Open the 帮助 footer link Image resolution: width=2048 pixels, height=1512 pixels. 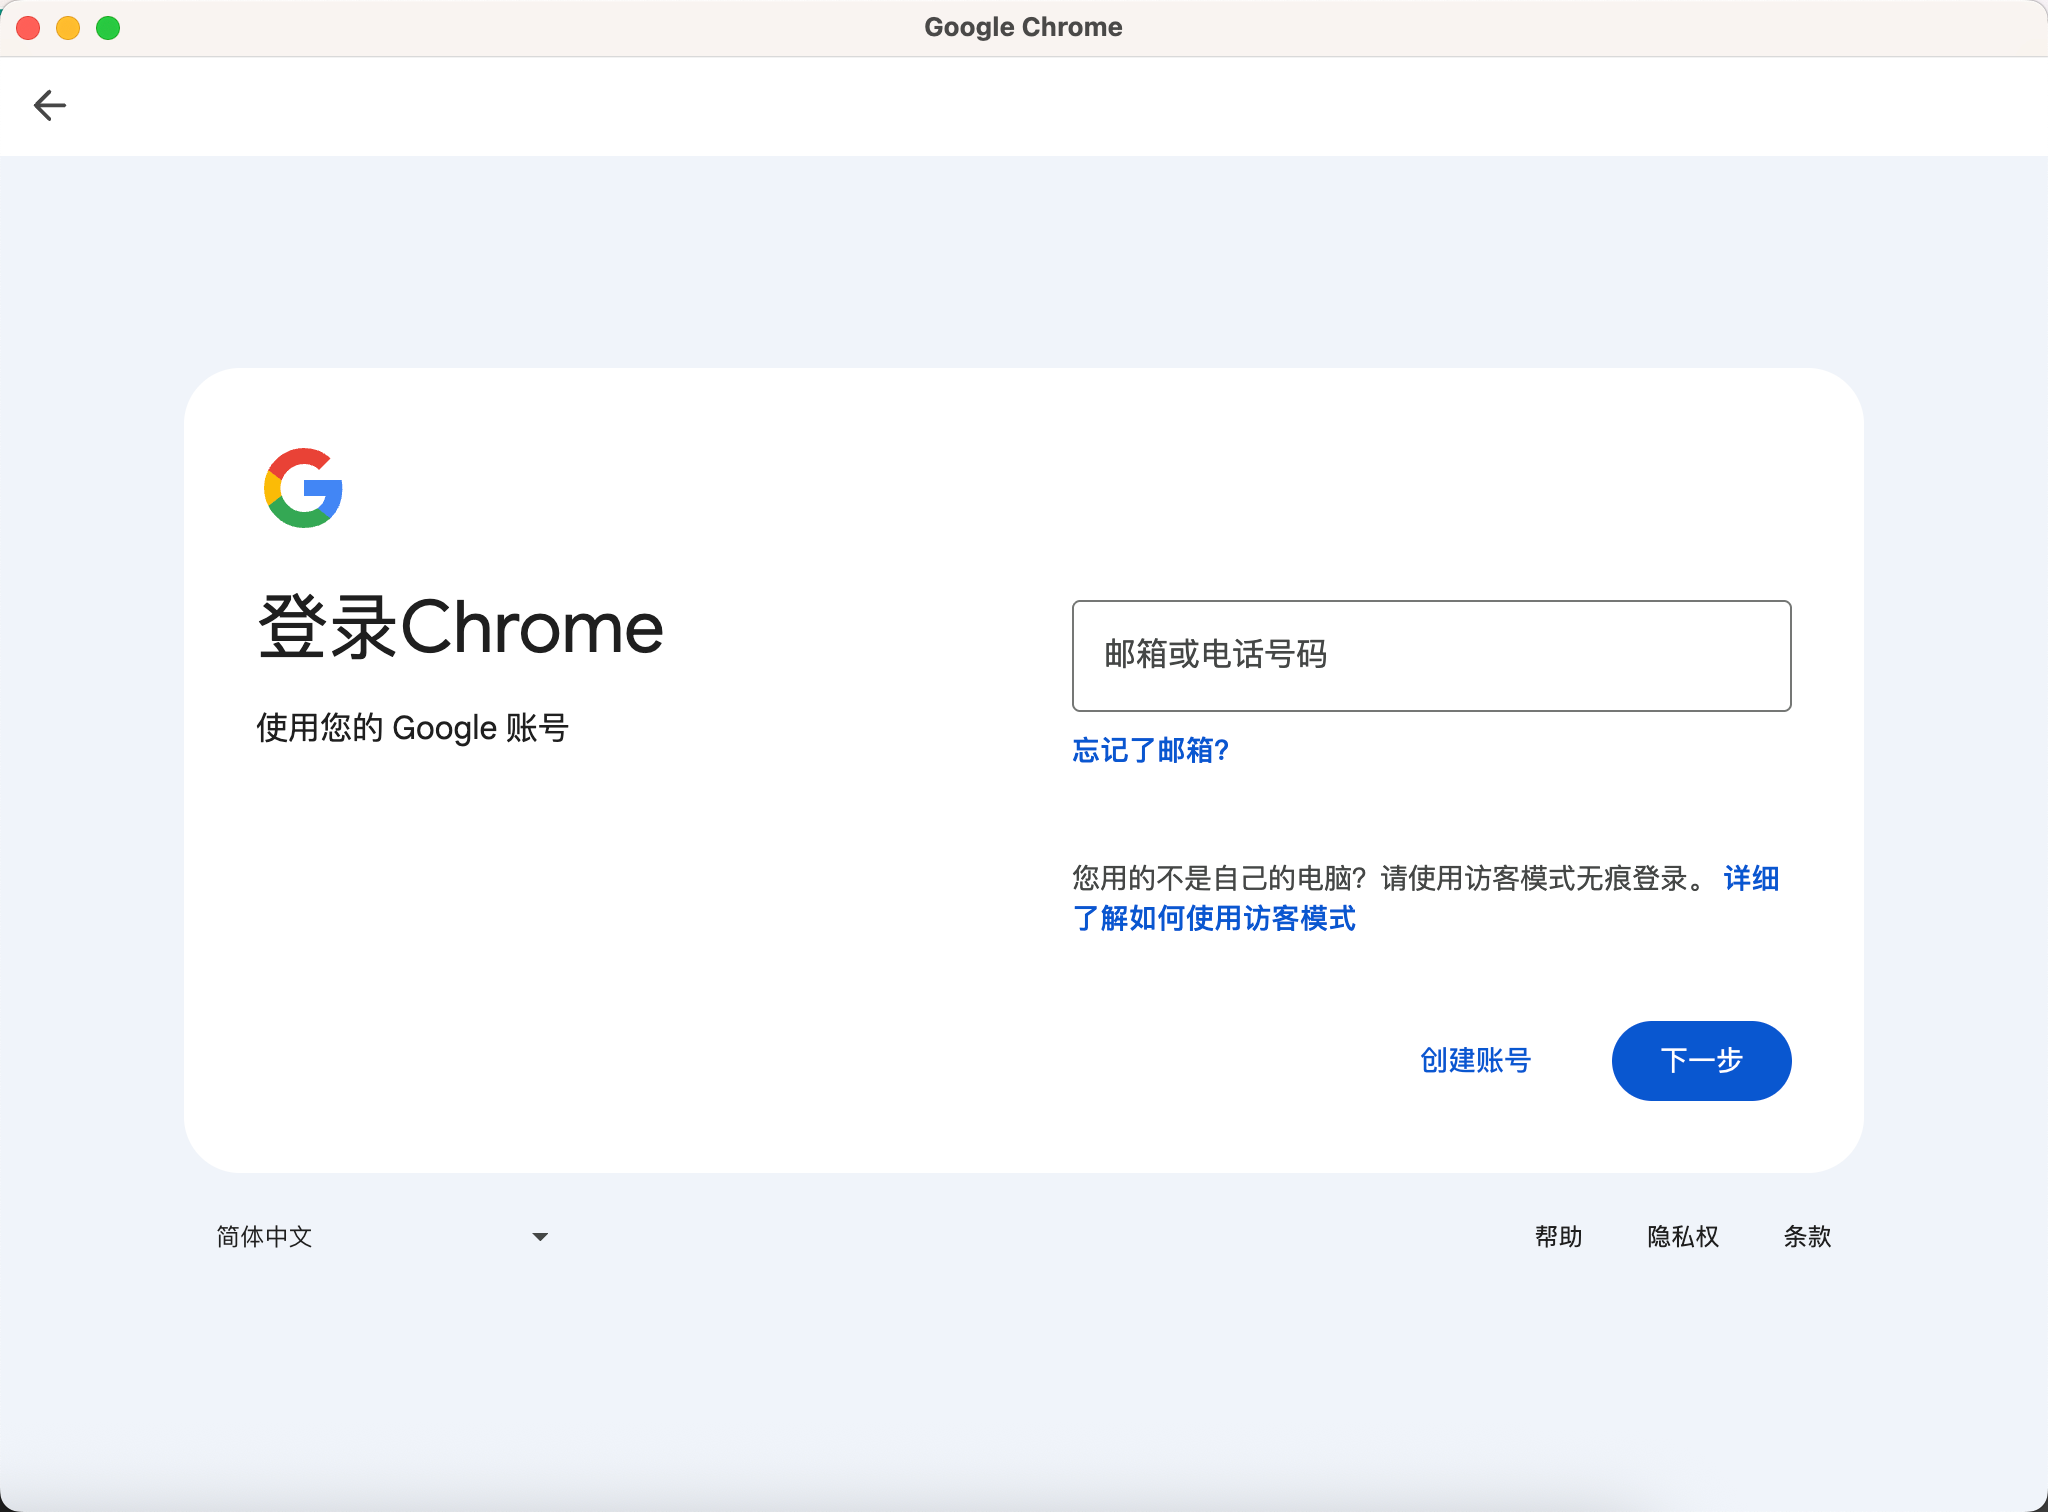point(1558,1237)
